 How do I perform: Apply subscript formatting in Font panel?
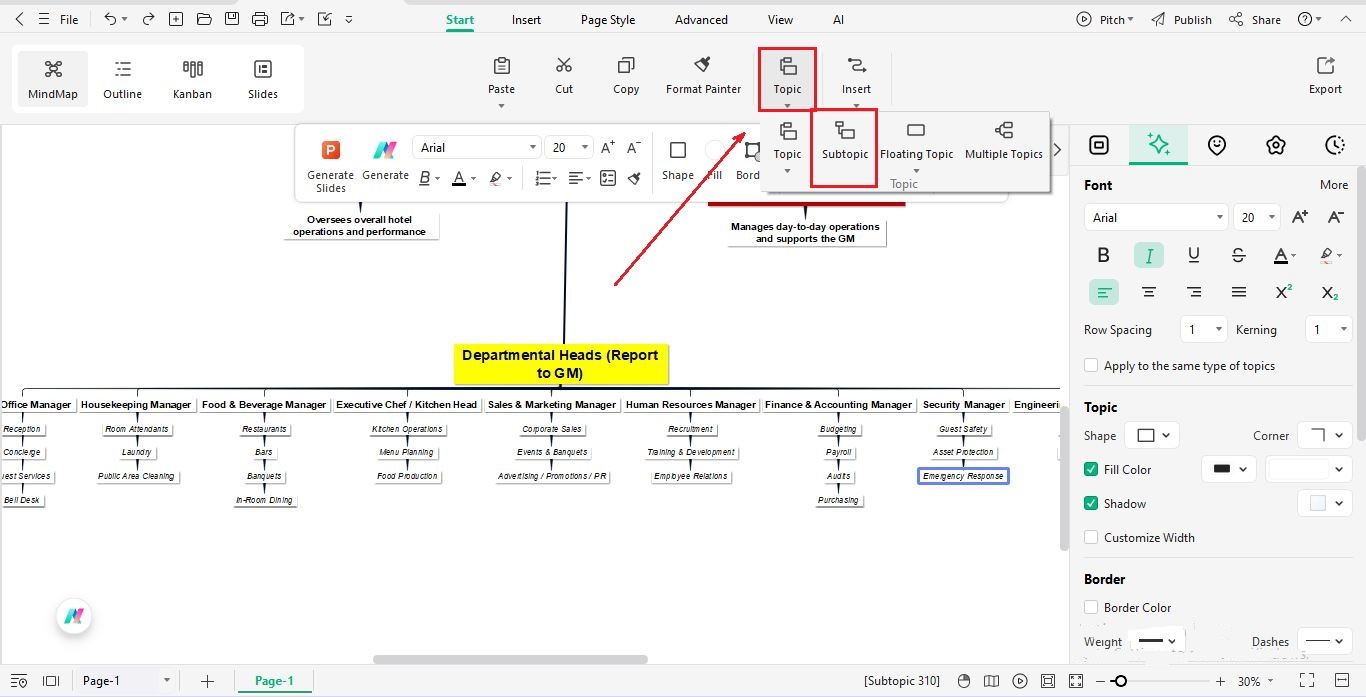click(1329, 292)
